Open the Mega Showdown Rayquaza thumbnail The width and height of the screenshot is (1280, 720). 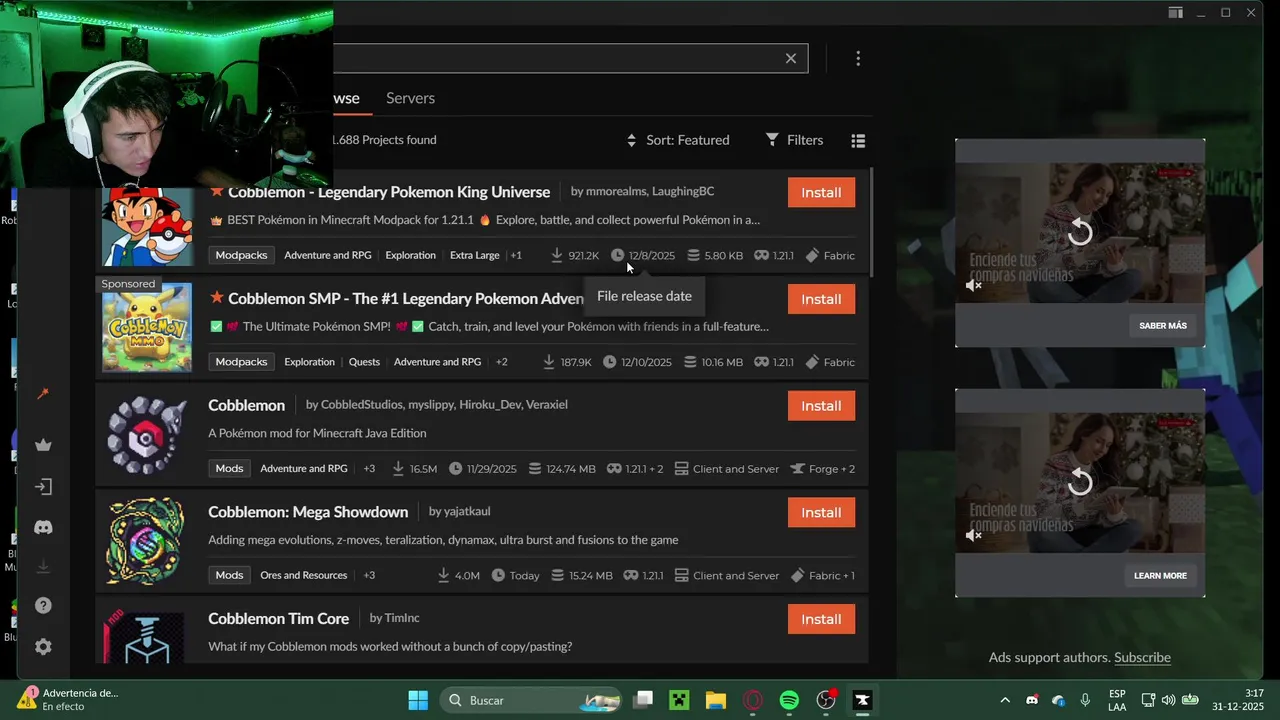pyautogui.click(x=147, y=541)
